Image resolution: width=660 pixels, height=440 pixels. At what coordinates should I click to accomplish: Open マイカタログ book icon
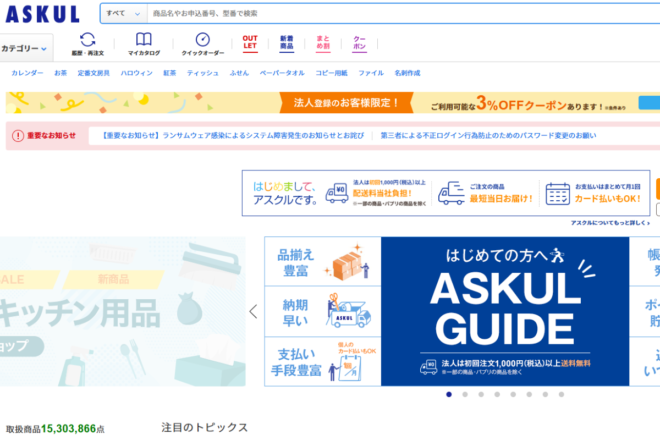point(144,44)
